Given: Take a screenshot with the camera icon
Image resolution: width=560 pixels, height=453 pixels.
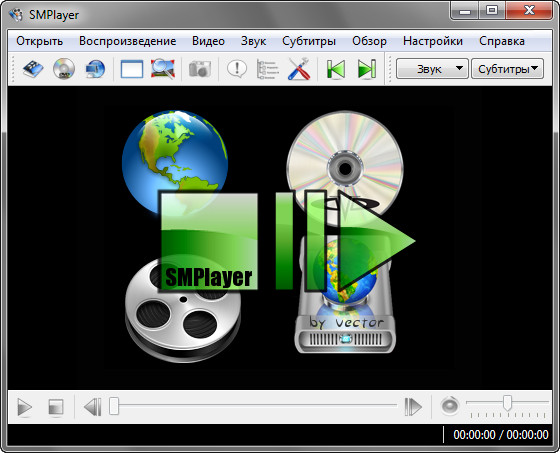Looking at the screenshot, I should tap(200, 69).
